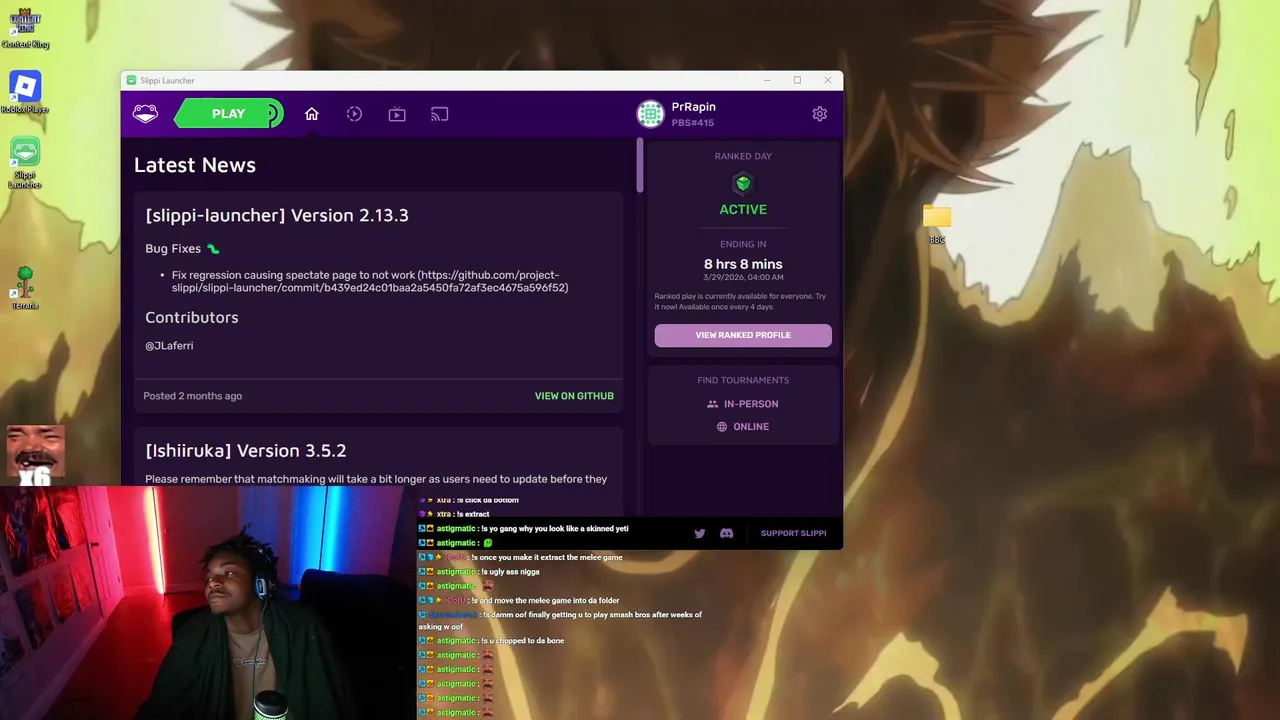Click the Slippi Launcher title bar text

pos(167,81)
